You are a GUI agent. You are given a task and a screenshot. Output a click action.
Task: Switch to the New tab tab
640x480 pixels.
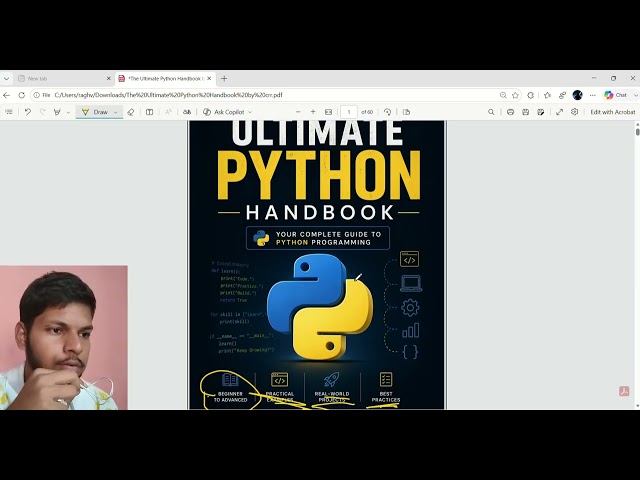tap(61, 78)
